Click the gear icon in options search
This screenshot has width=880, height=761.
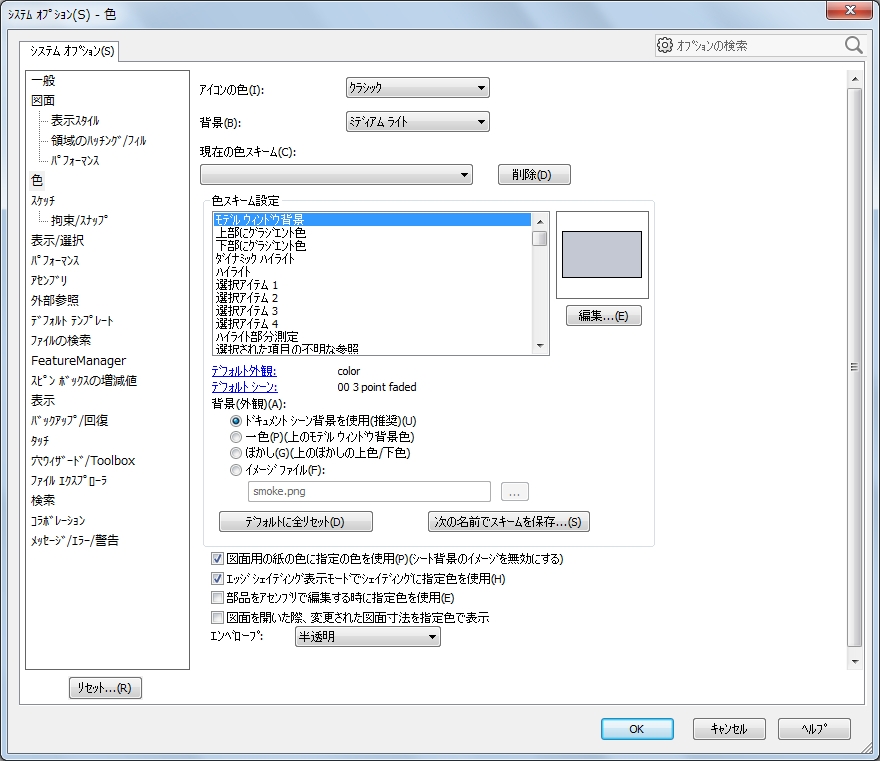point(665,45)
